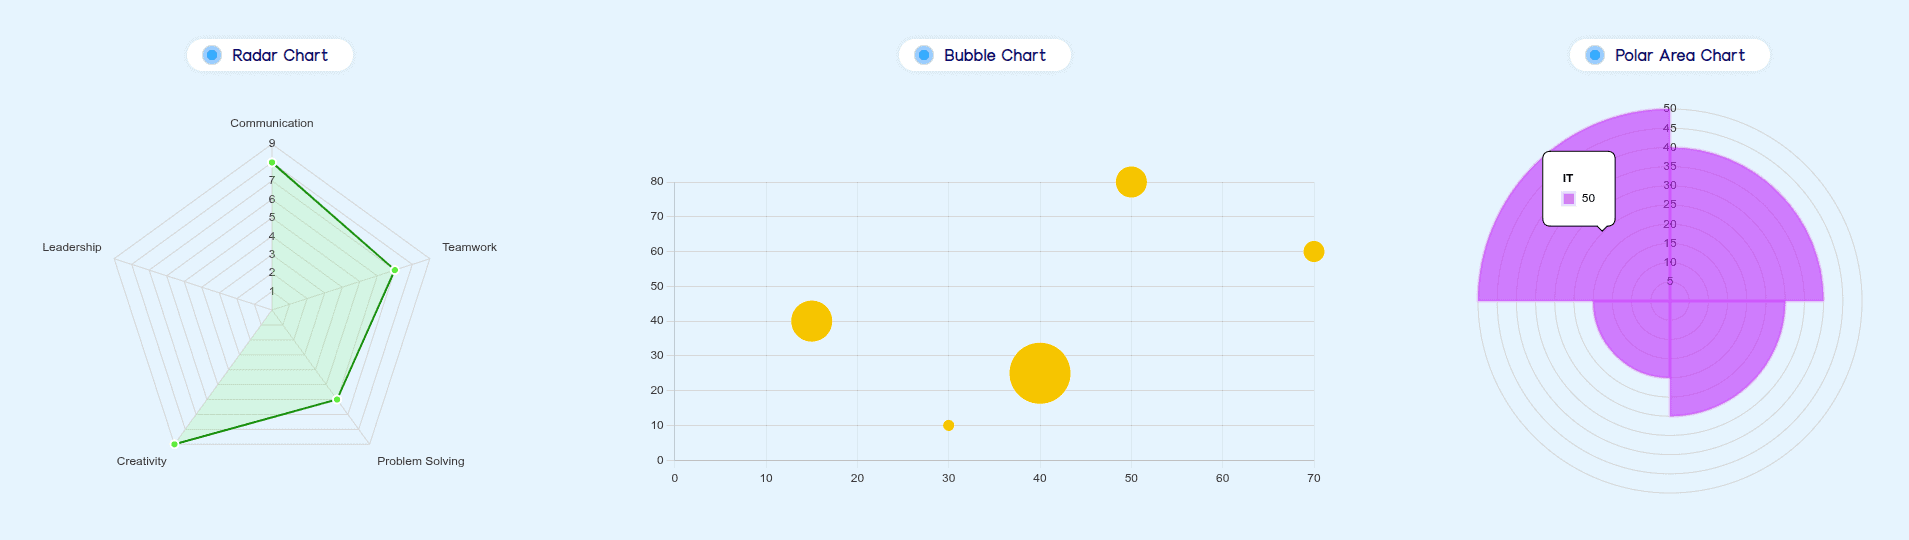Click the Communication data point on radar
The image size is (1909, 540).
tap(272, 162)
